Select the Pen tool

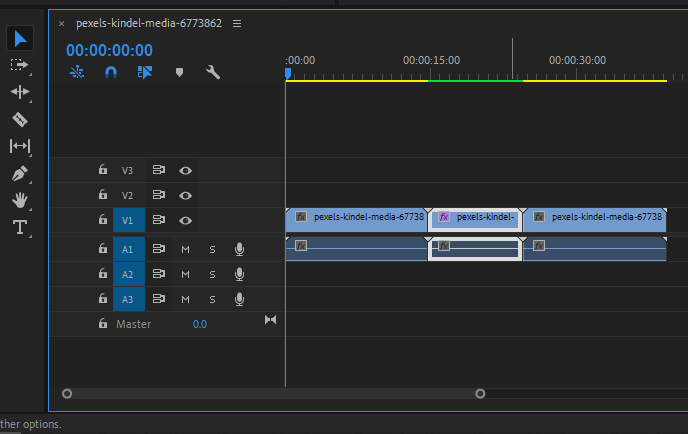(20, 173)
